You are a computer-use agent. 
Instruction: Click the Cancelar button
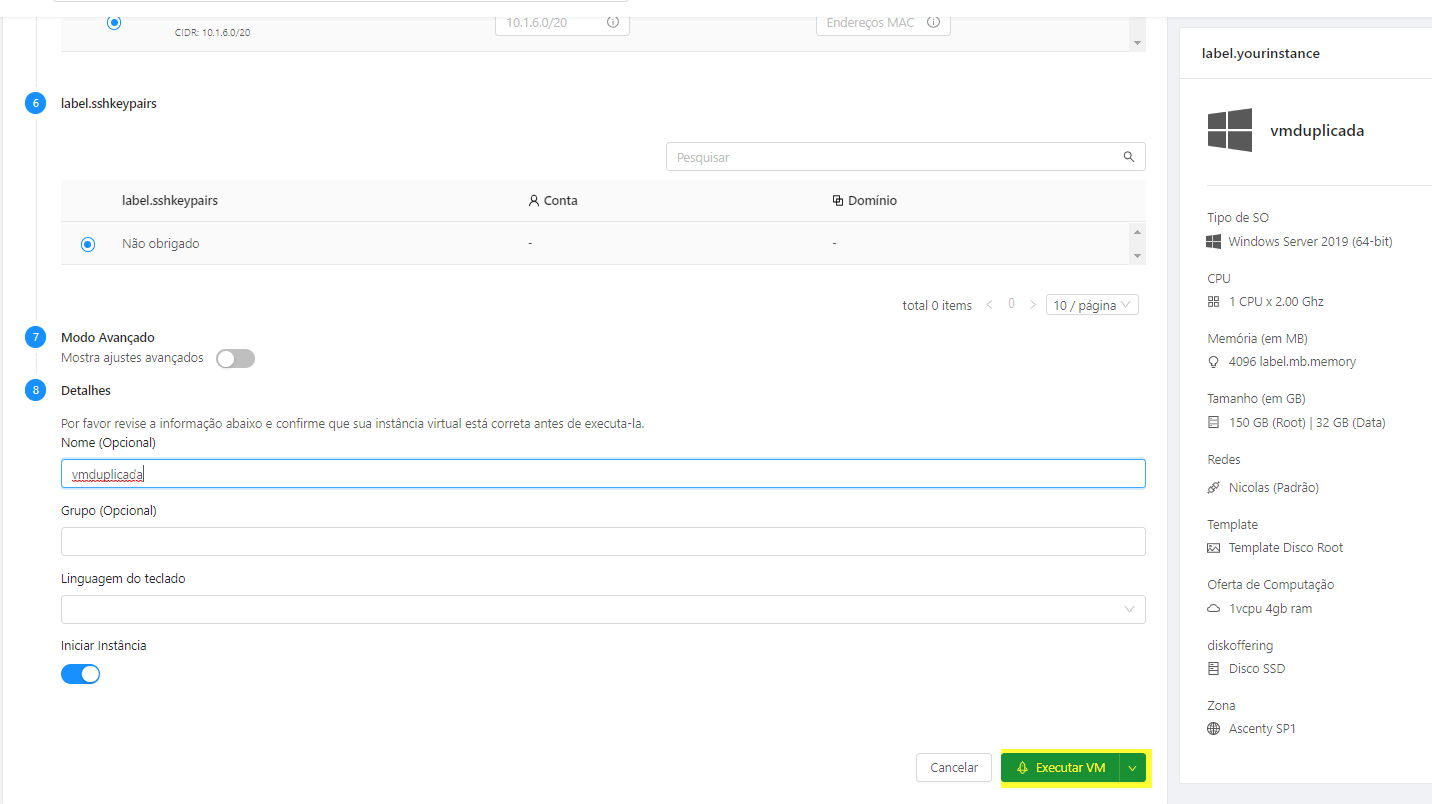(x=954, y=768)
